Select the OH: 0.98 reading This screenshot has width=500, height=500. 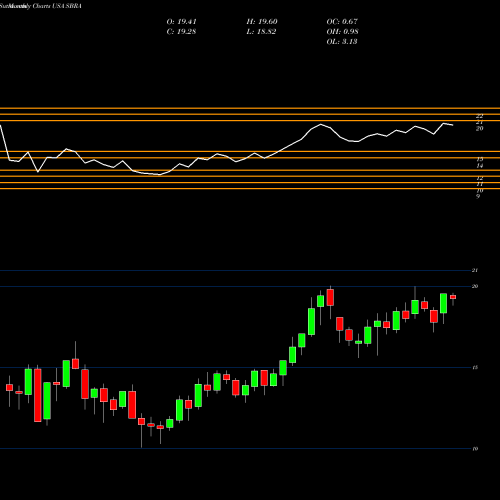click(x=342, y=32)
